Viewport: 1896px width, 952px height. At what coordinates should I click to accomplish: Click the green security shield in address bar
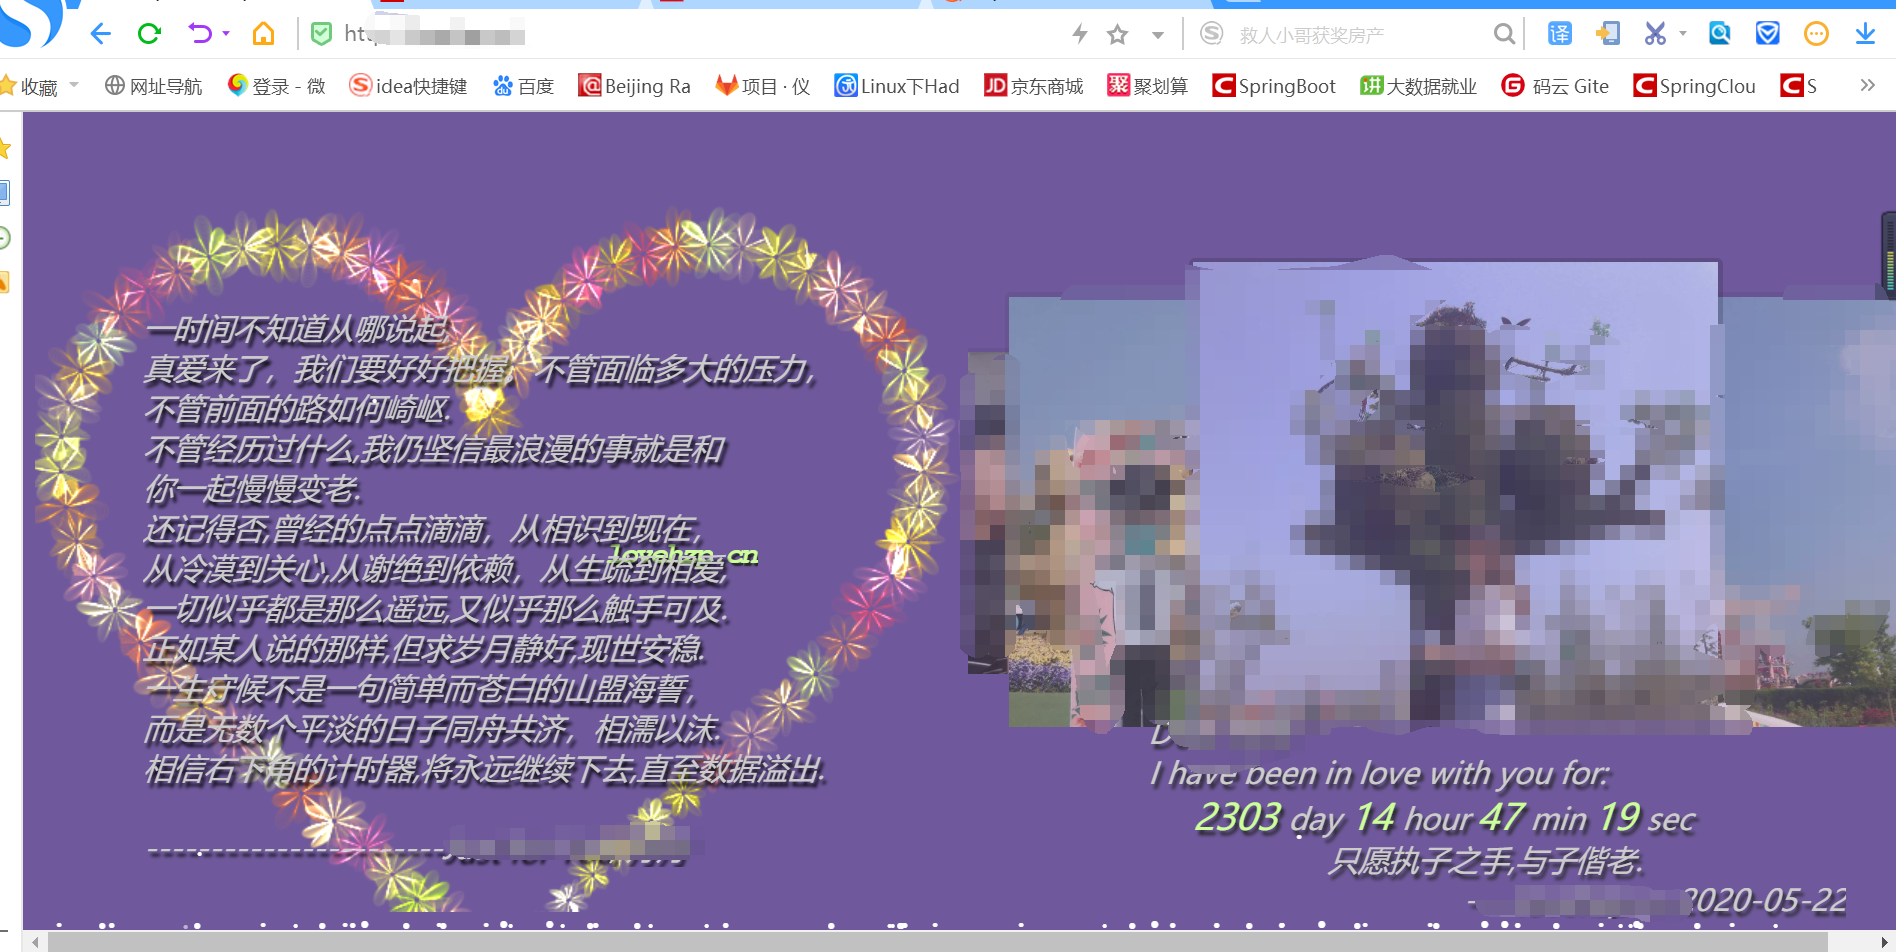[x=322, y=34]
